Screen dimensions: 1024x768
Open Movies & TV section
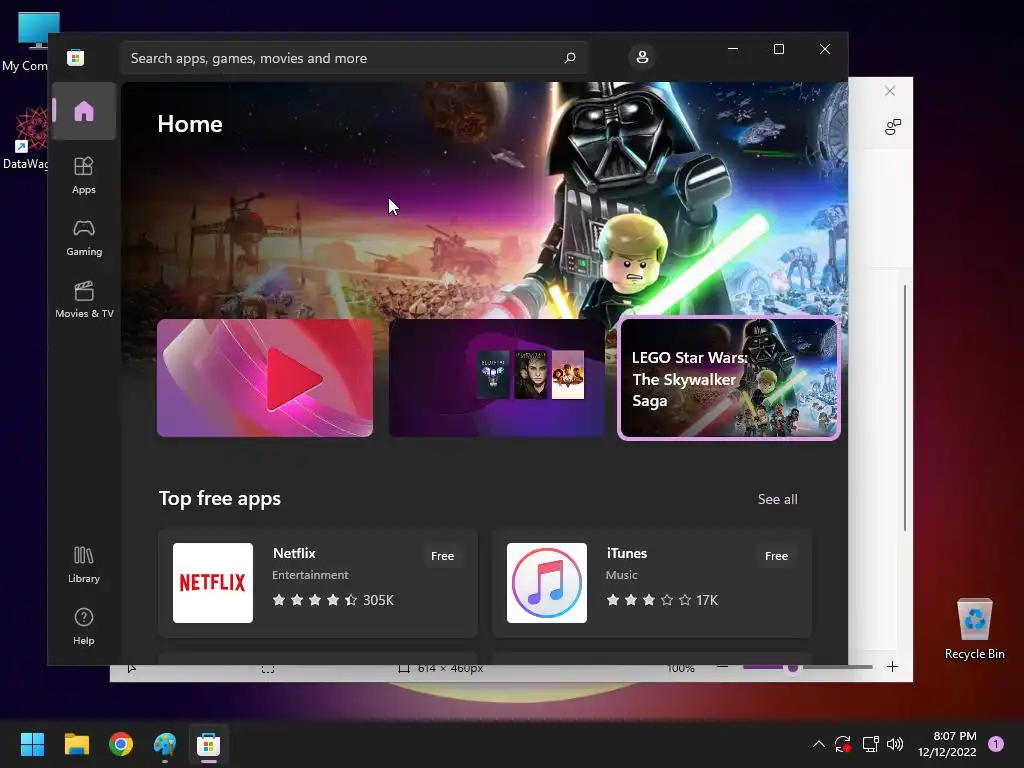pos(84,299)
